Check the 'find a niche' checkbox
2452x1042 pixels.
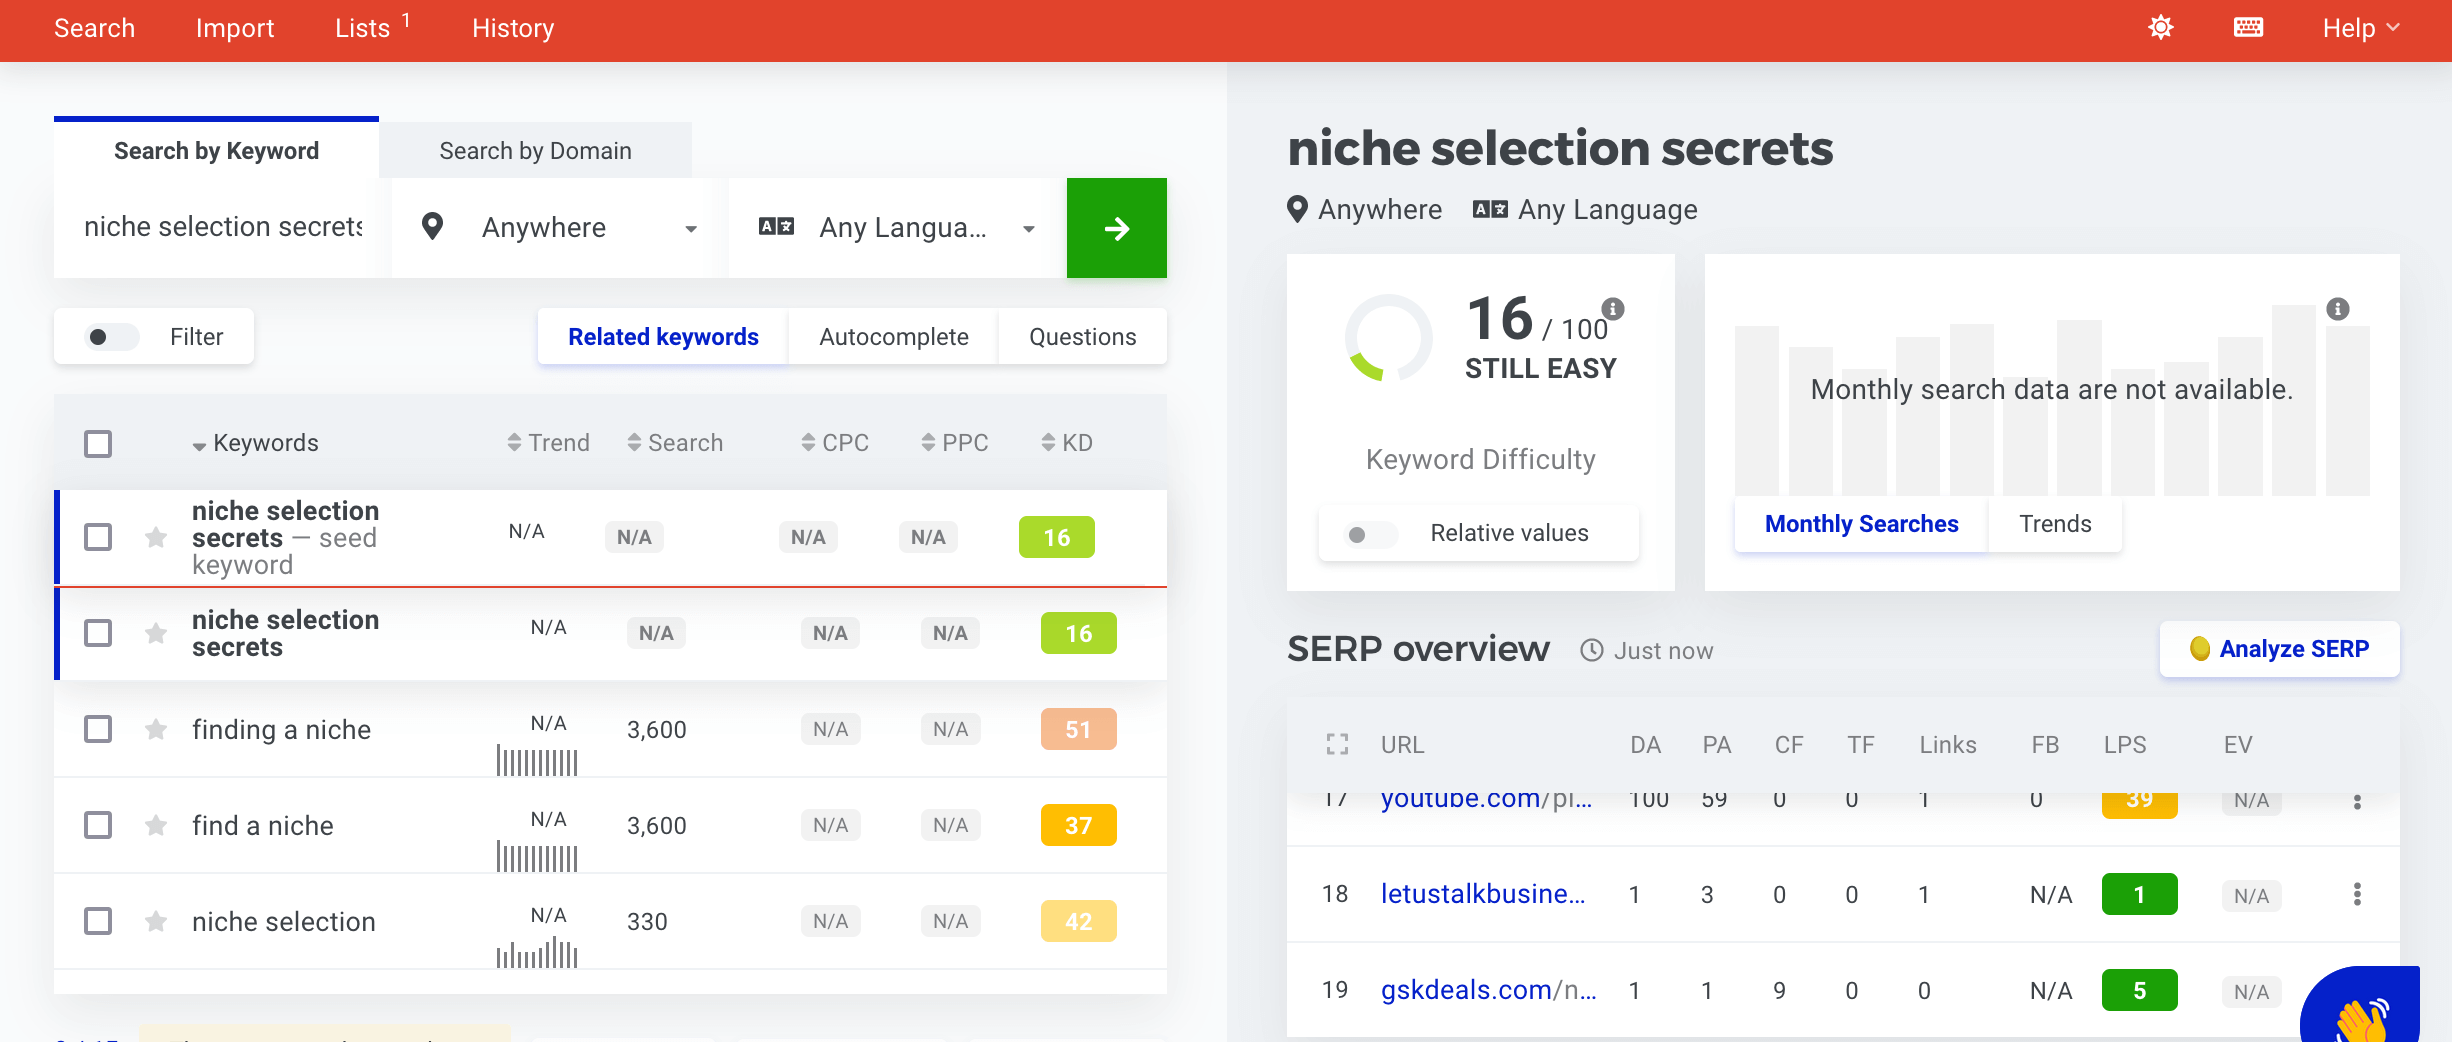98,825
